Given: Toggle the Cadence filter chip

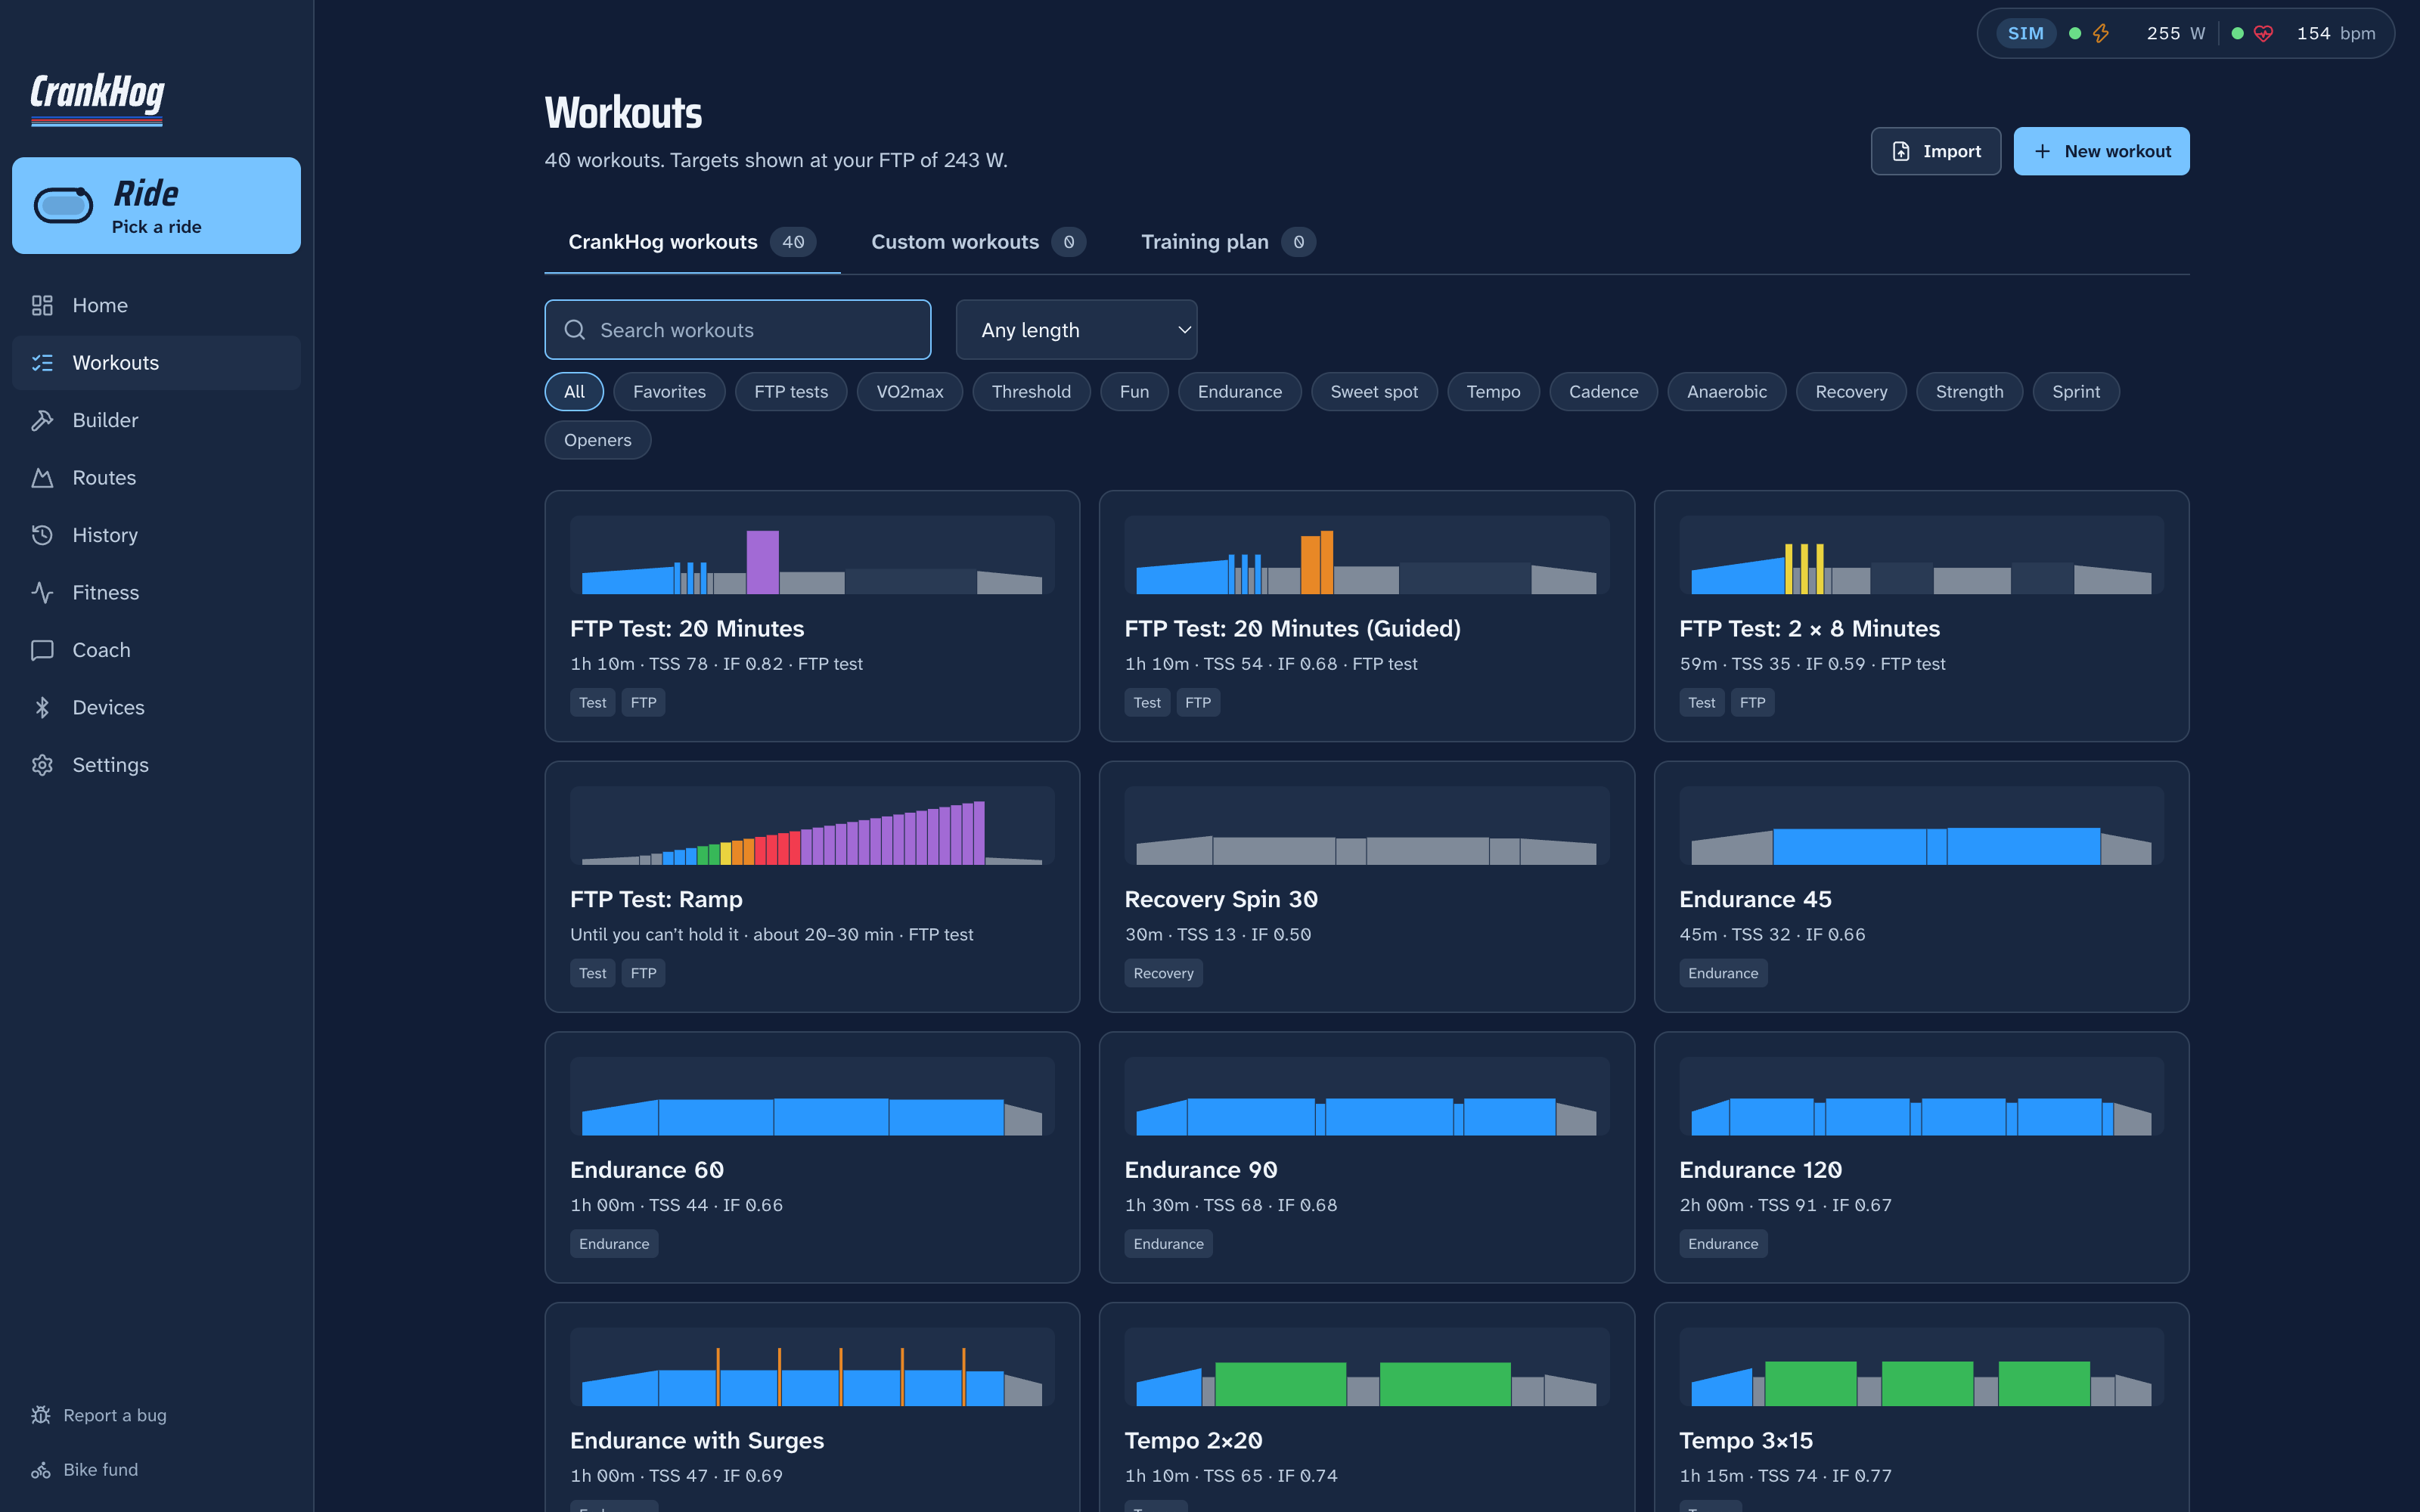Looking at the screenshot, I should [1603, 392].
